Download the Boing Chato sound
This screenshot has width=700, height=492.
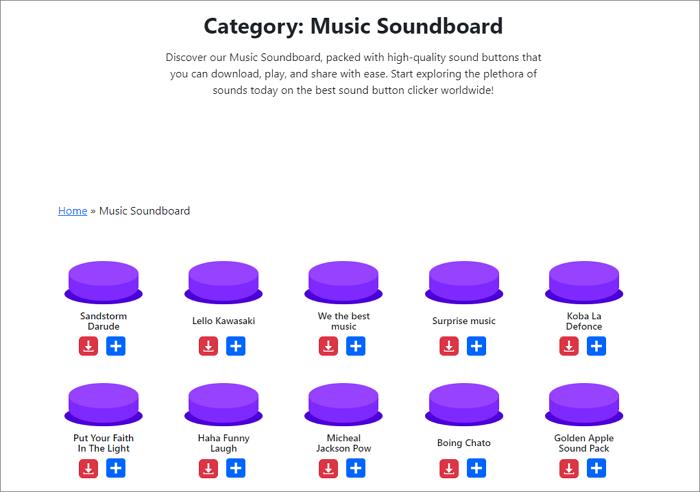click(449, 468)
